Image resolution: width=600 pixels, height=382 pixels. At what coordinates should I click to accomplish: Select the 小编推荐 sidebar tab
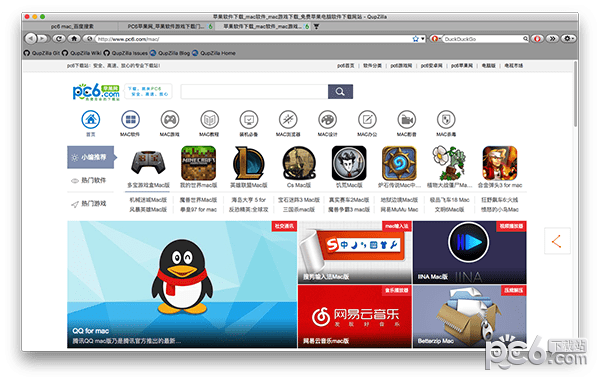90,157
